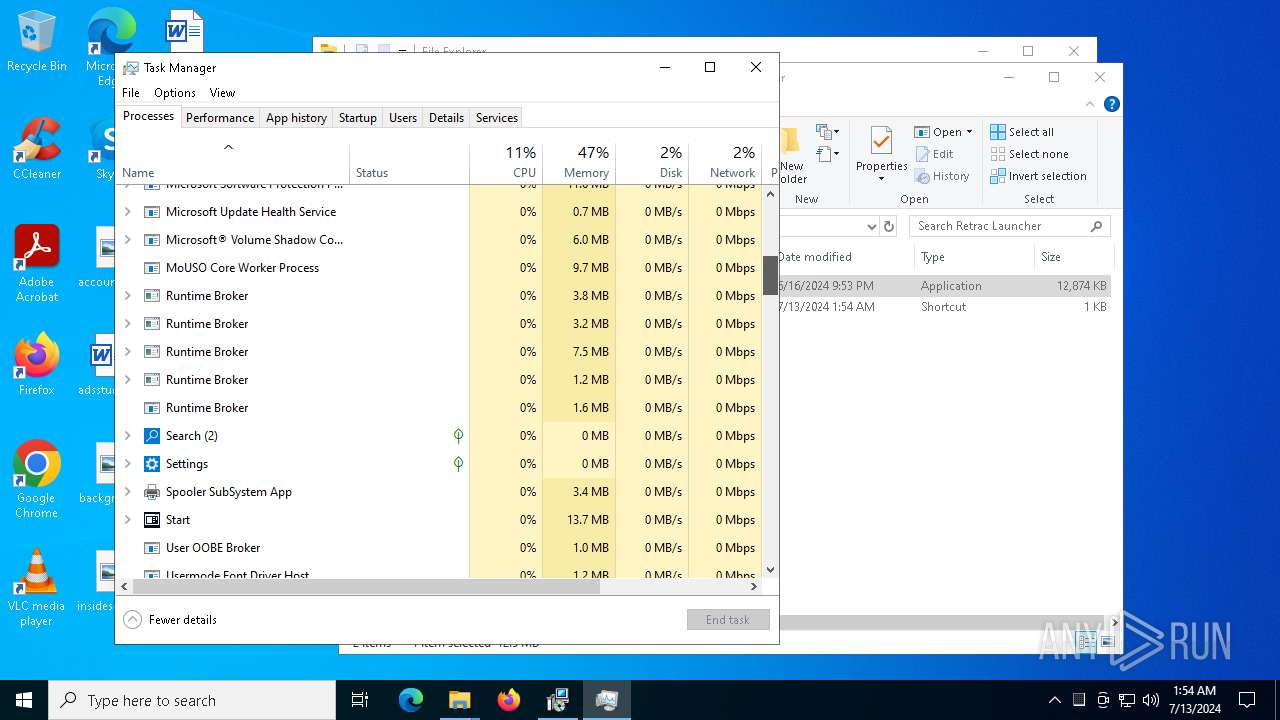
Task: Click the magnifier icon in Search Retrac Launcher
Action: pos(1097,226)
